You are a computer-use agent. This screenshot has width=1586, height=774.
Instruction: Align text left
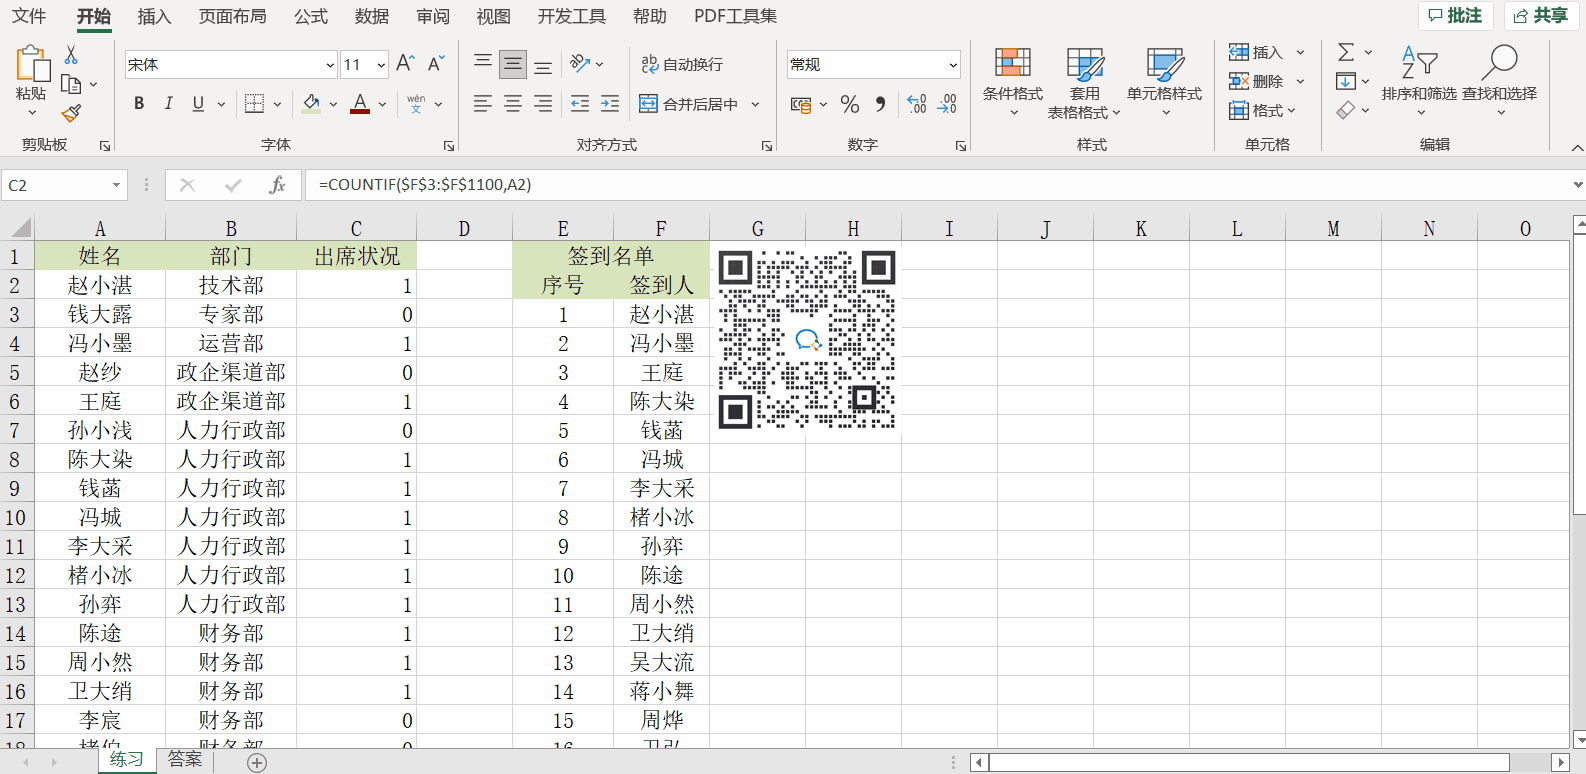pyautogui.click(x=483, y=103)
